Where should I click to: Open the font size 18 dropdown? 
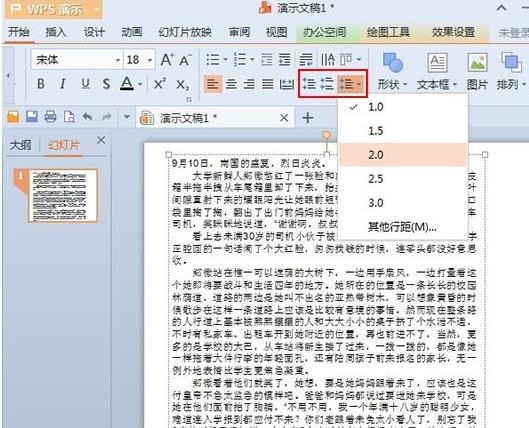(150, 60)
